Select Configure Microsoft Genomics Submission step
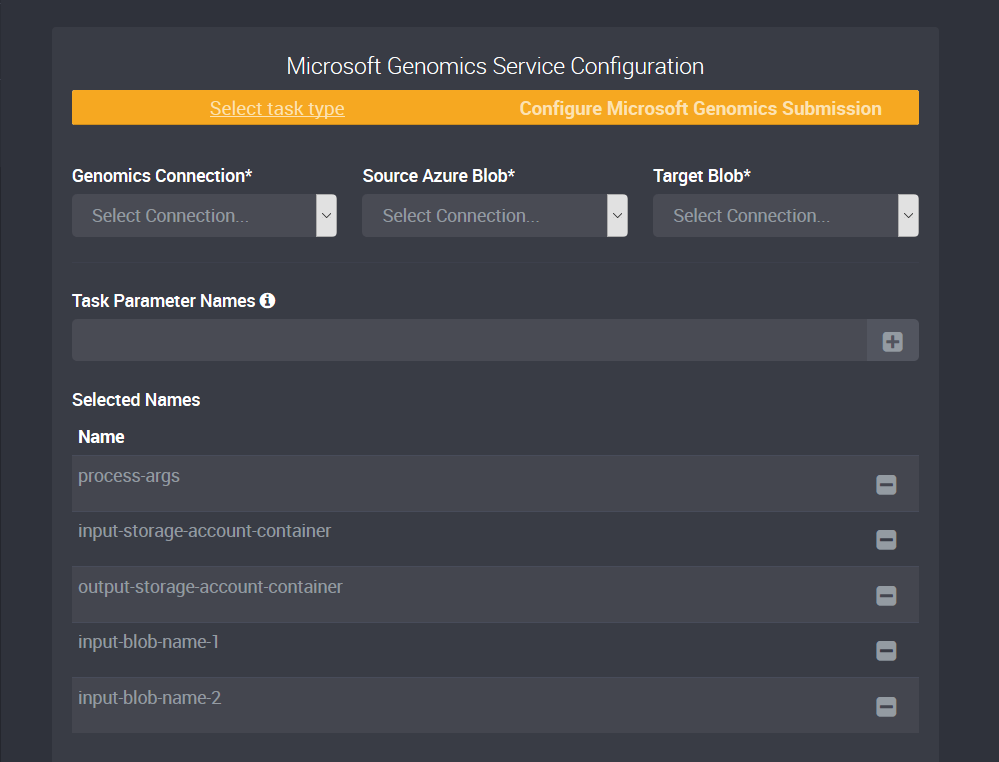 click(x=700, y=108)
